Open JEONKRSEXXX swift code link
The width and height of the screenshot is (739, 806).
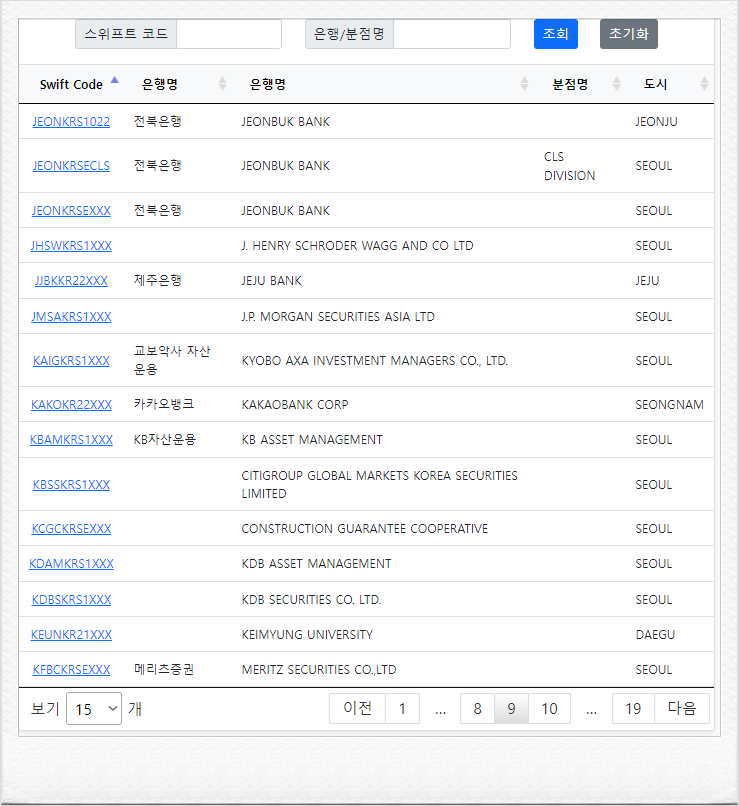(x=71, y=211)
